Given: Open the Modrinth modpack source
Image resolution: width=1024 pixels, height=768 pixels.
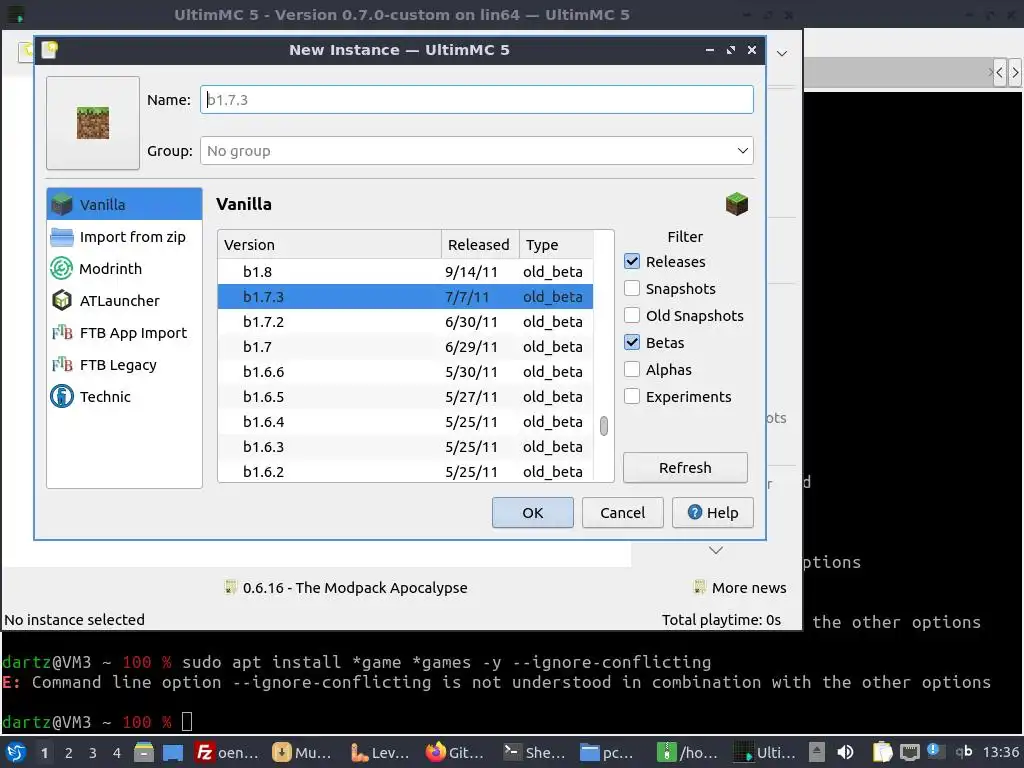Looking at the screenshot, I should pyautogui.click(x=124, y=268).
